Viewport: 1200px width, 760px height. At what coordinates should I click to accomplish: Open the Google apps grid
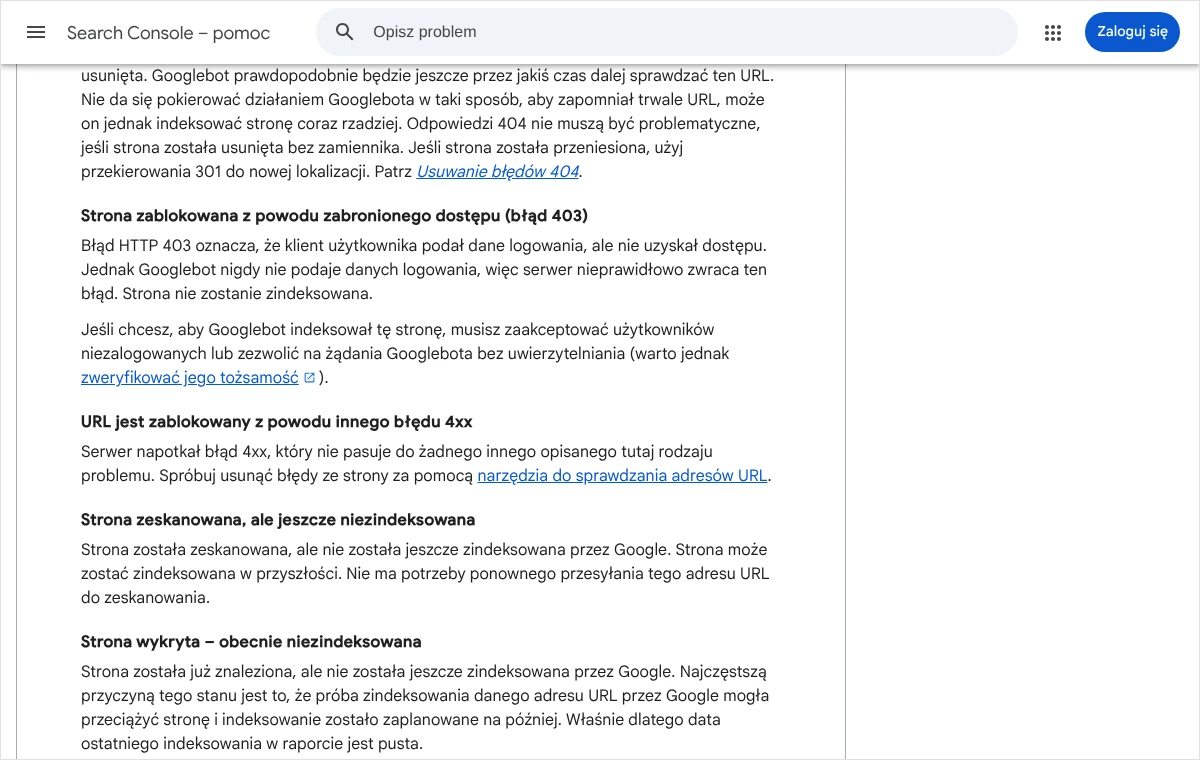click(x=1052, y=32)
